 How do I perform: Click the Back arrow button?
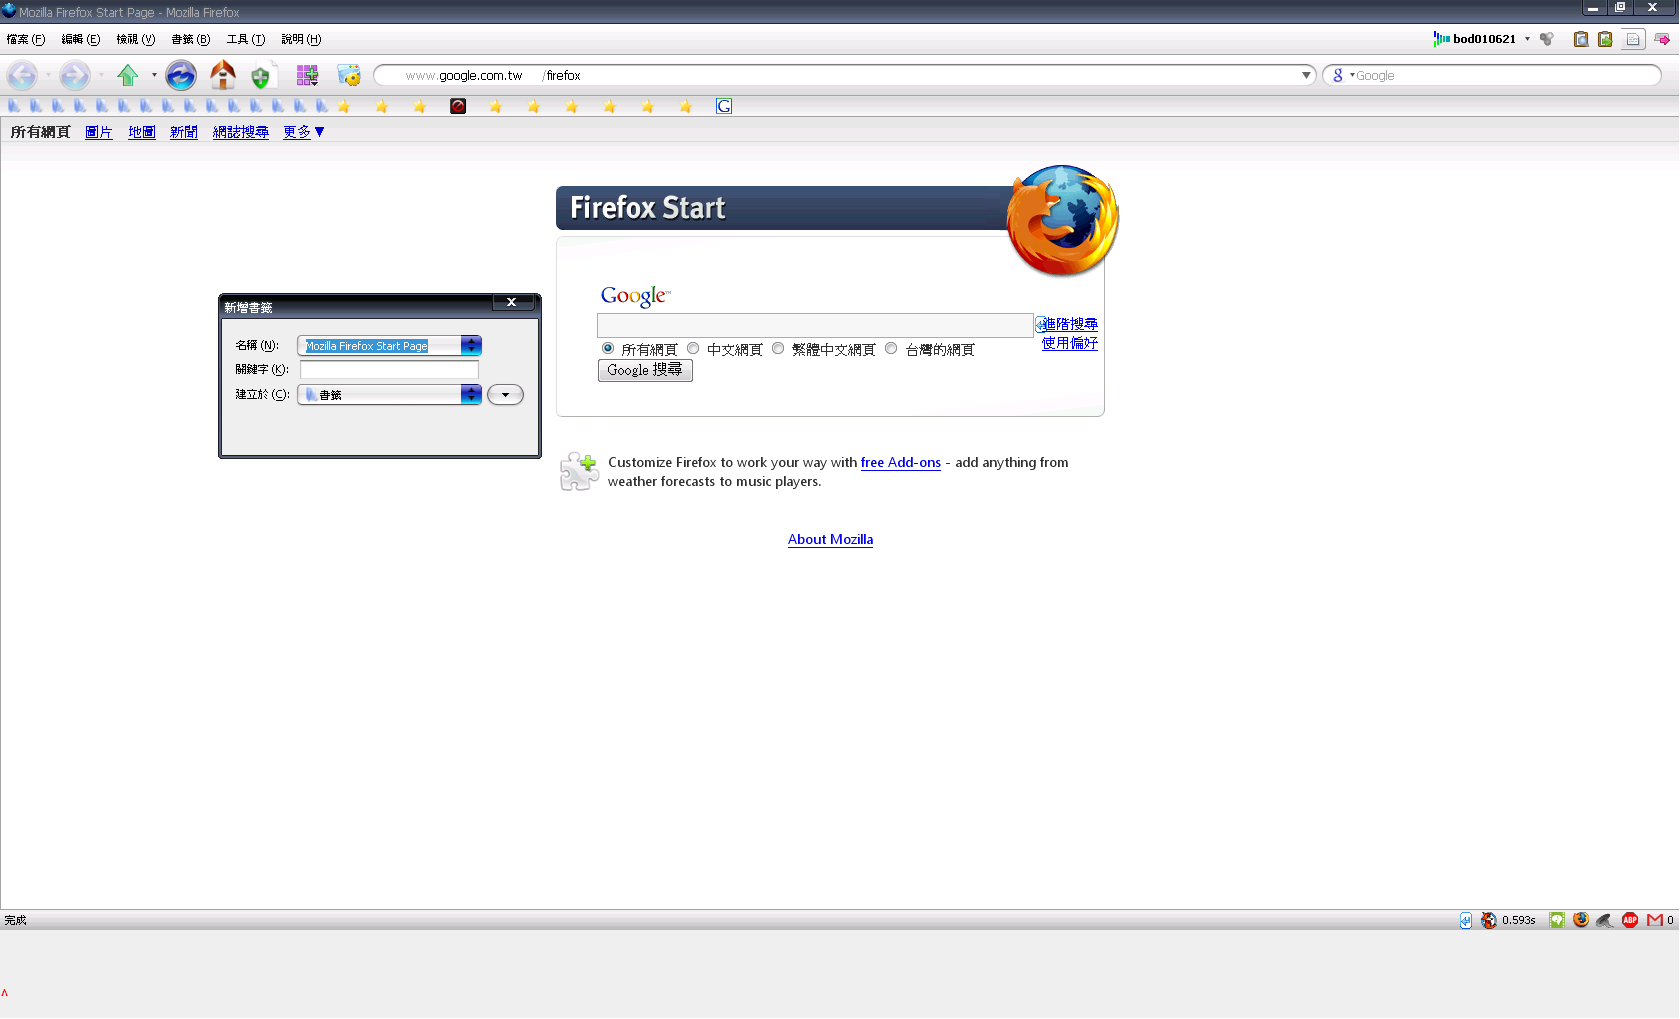(x=22, y=75)
